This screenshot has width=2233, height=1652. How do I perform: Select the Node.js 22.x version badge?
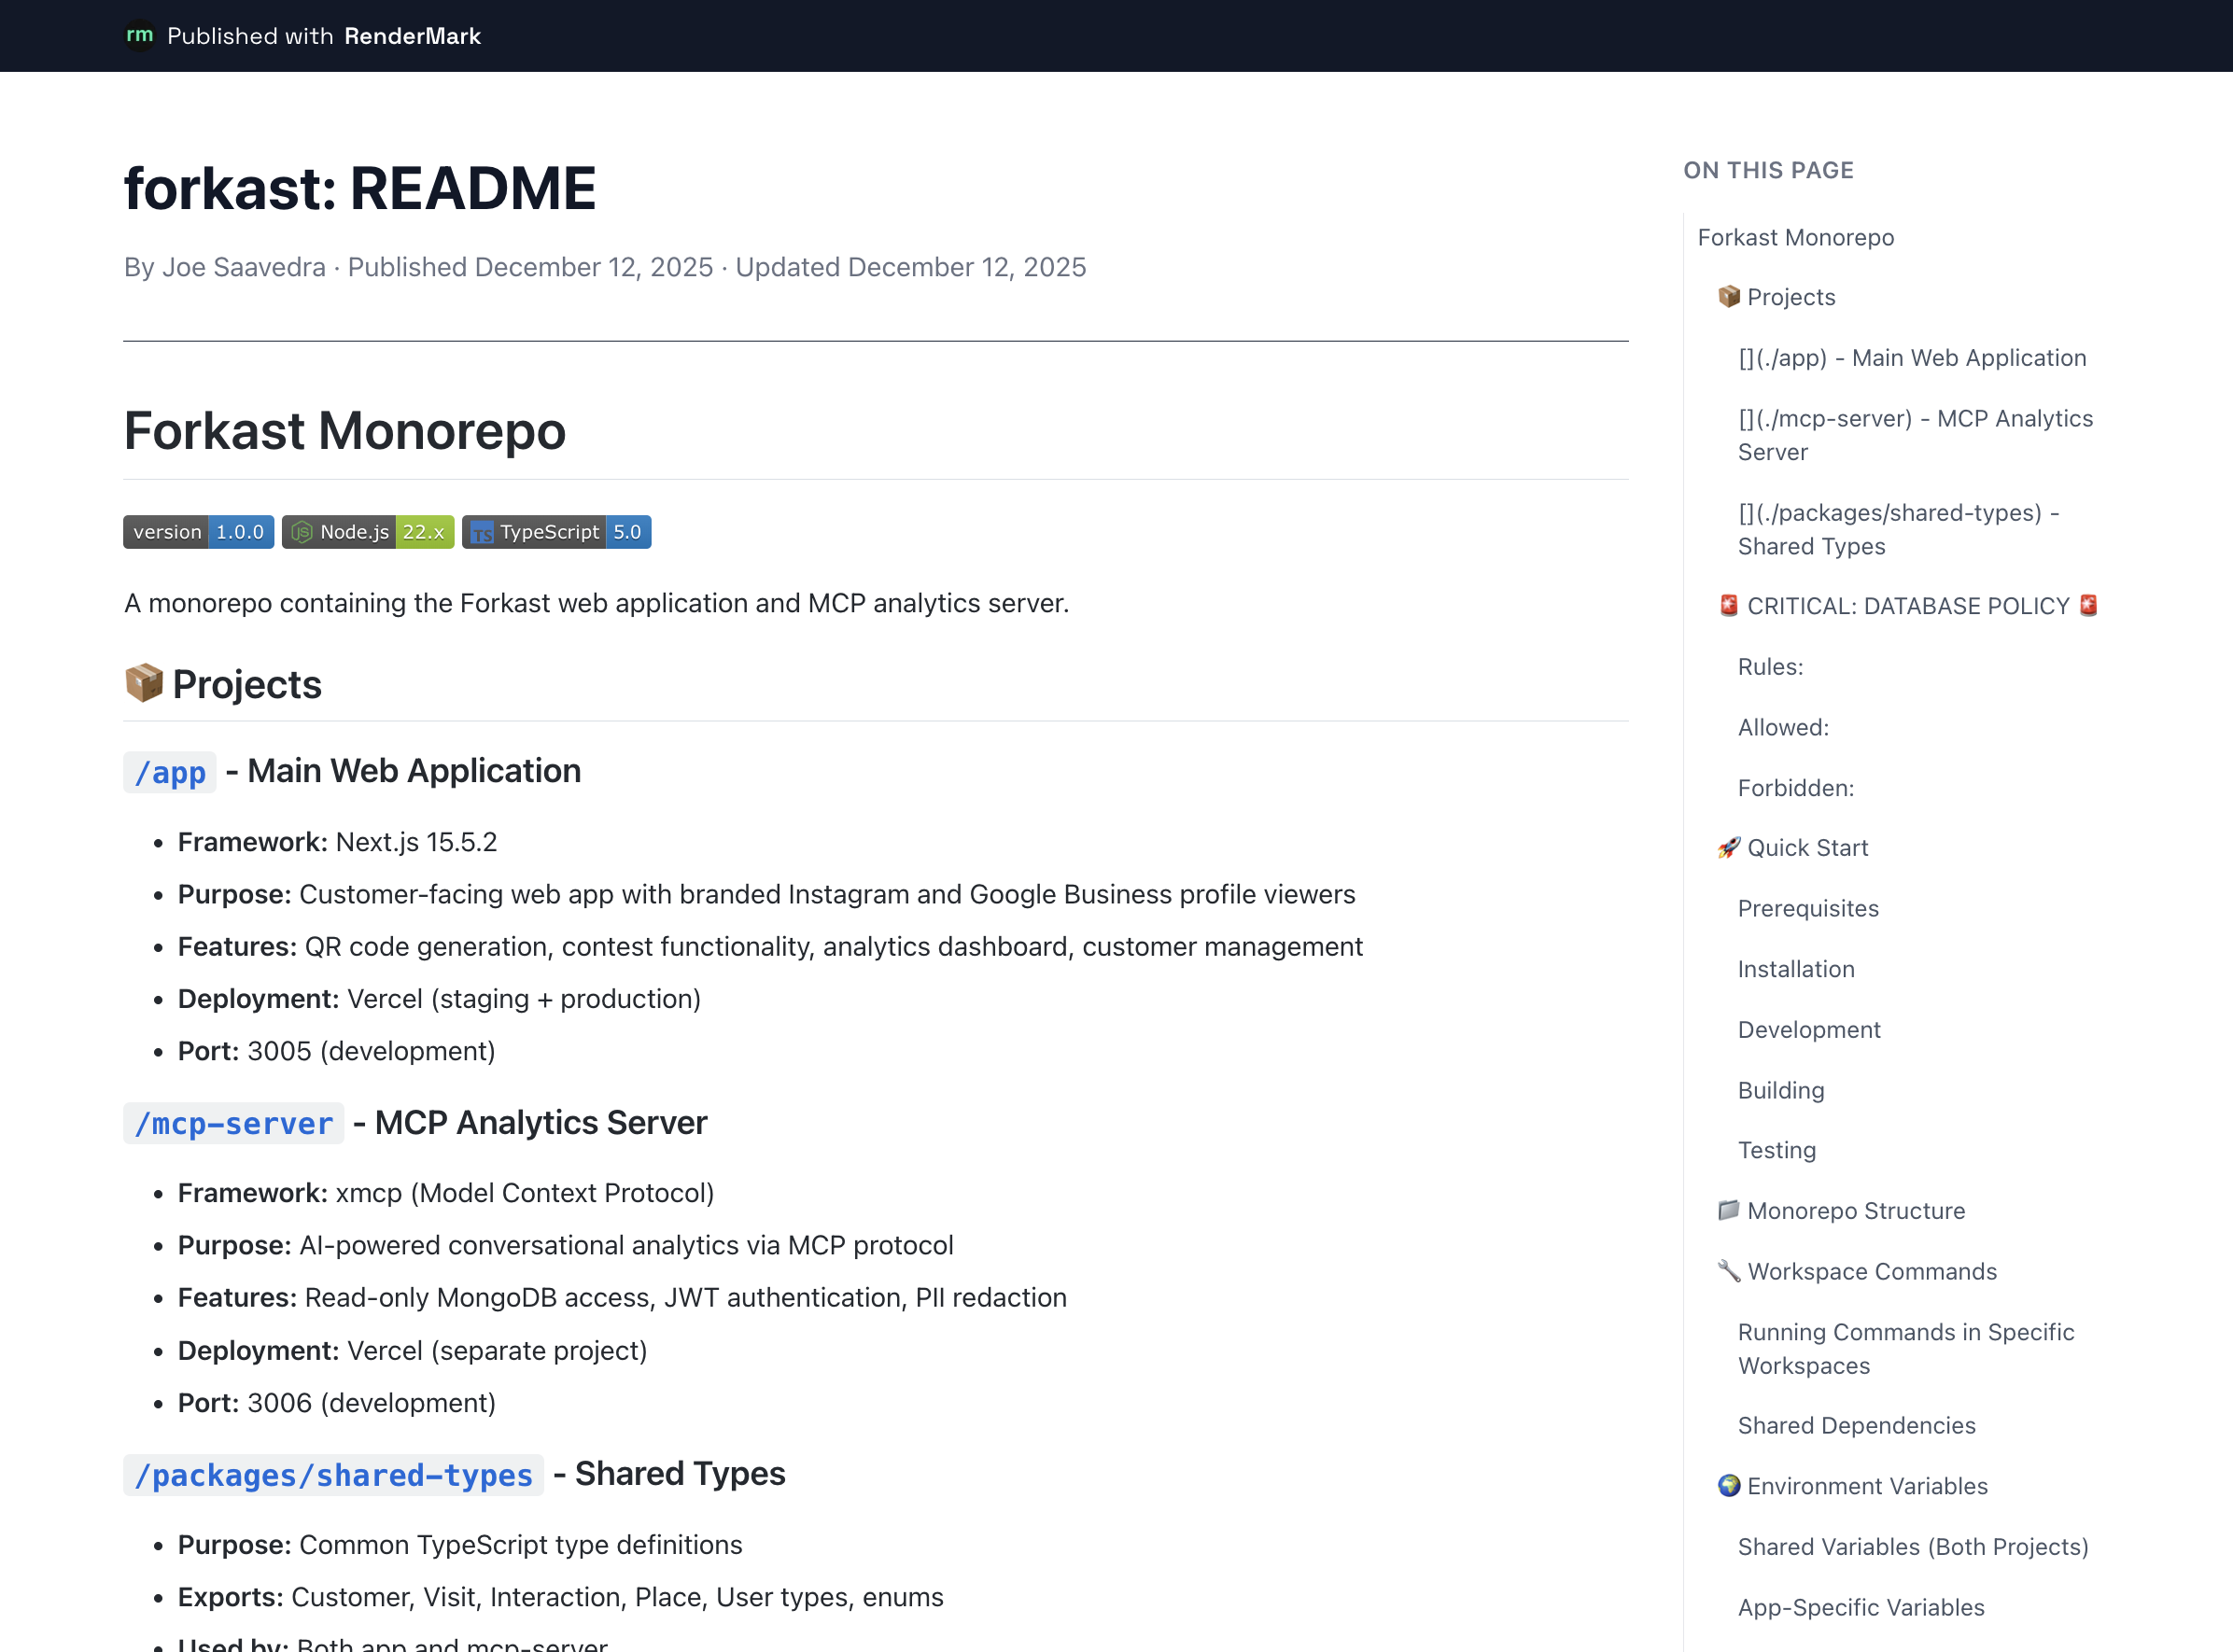(x=367, y=531)
